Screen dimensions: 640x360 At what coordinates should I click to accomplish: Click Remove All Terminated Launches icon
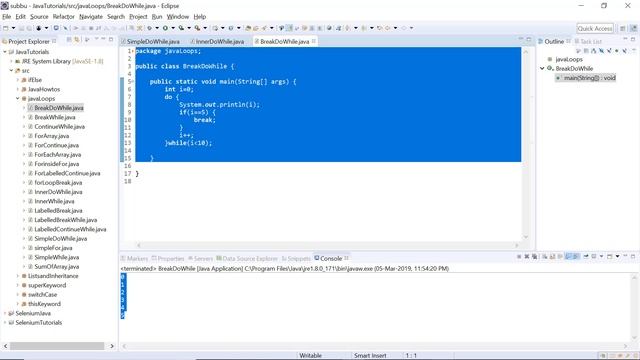point(534,256)
